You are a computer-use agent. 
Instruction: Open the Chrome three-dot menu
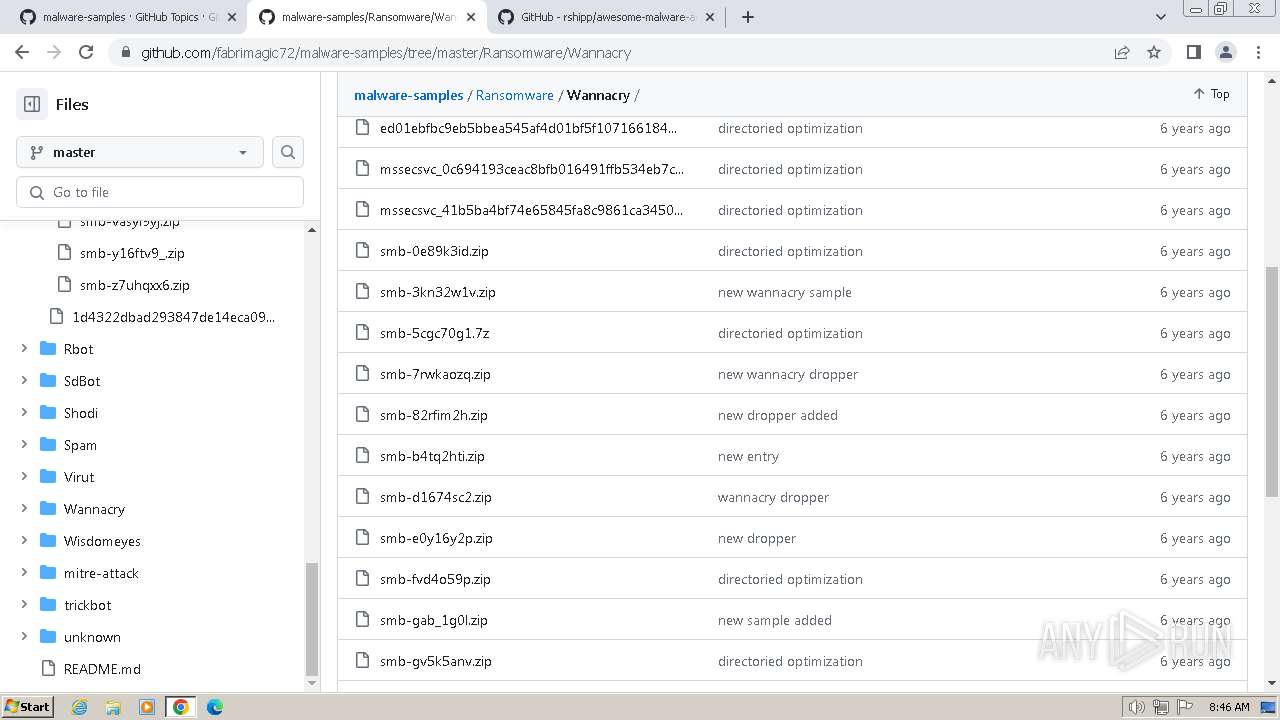(x=1257, y=53)
